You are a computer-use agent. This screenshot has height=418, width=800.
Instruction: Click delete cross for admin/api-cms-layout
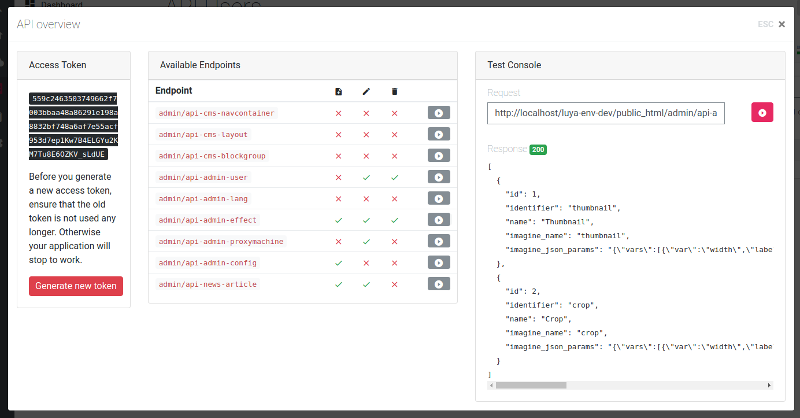[x=394, y=135]
